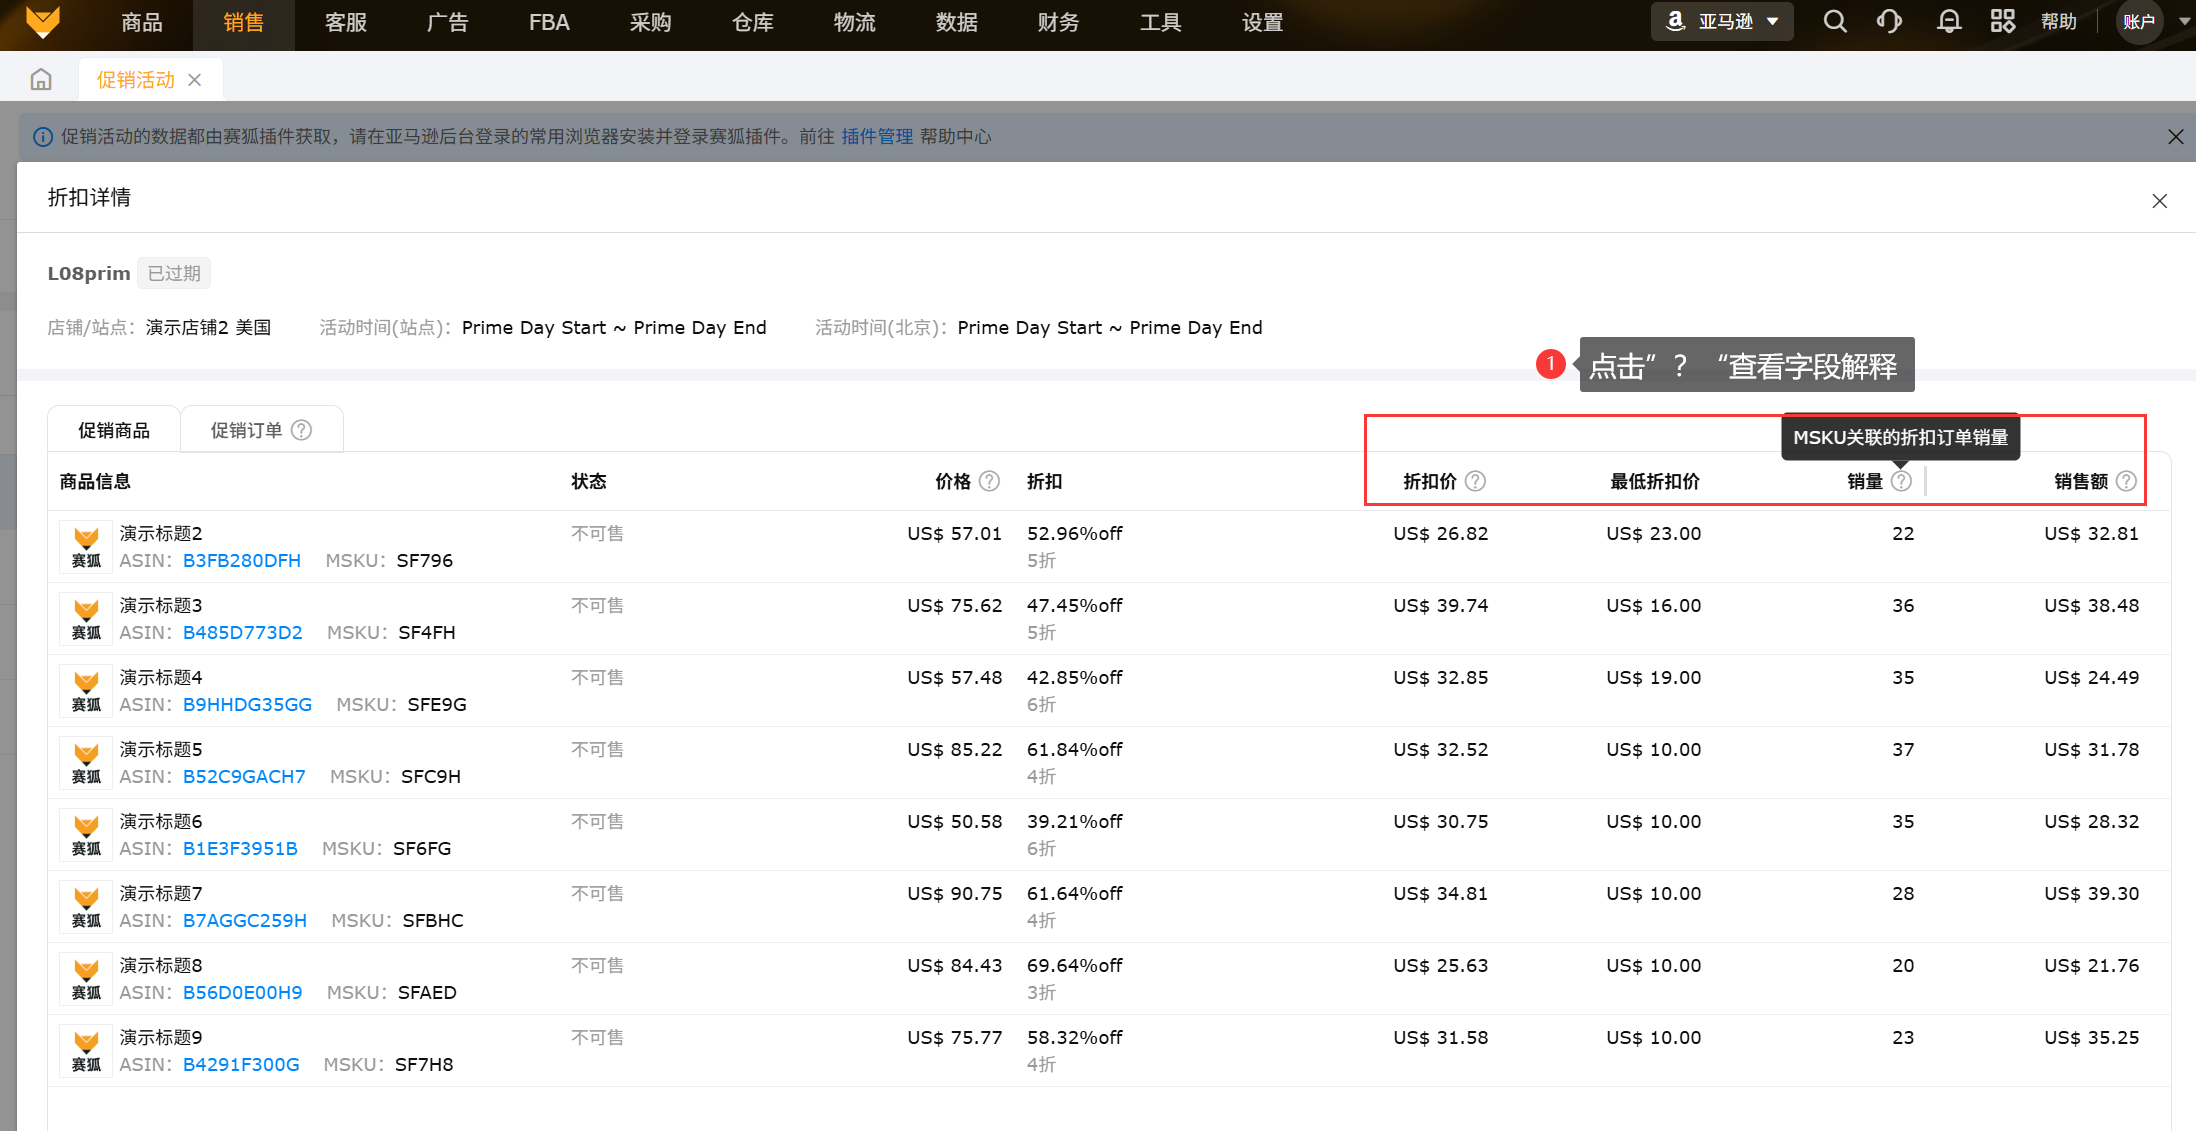The image size is (2196, 1131).
Task: Open ASIN link B3FB280DFH
Action: (x=241, y=561)
